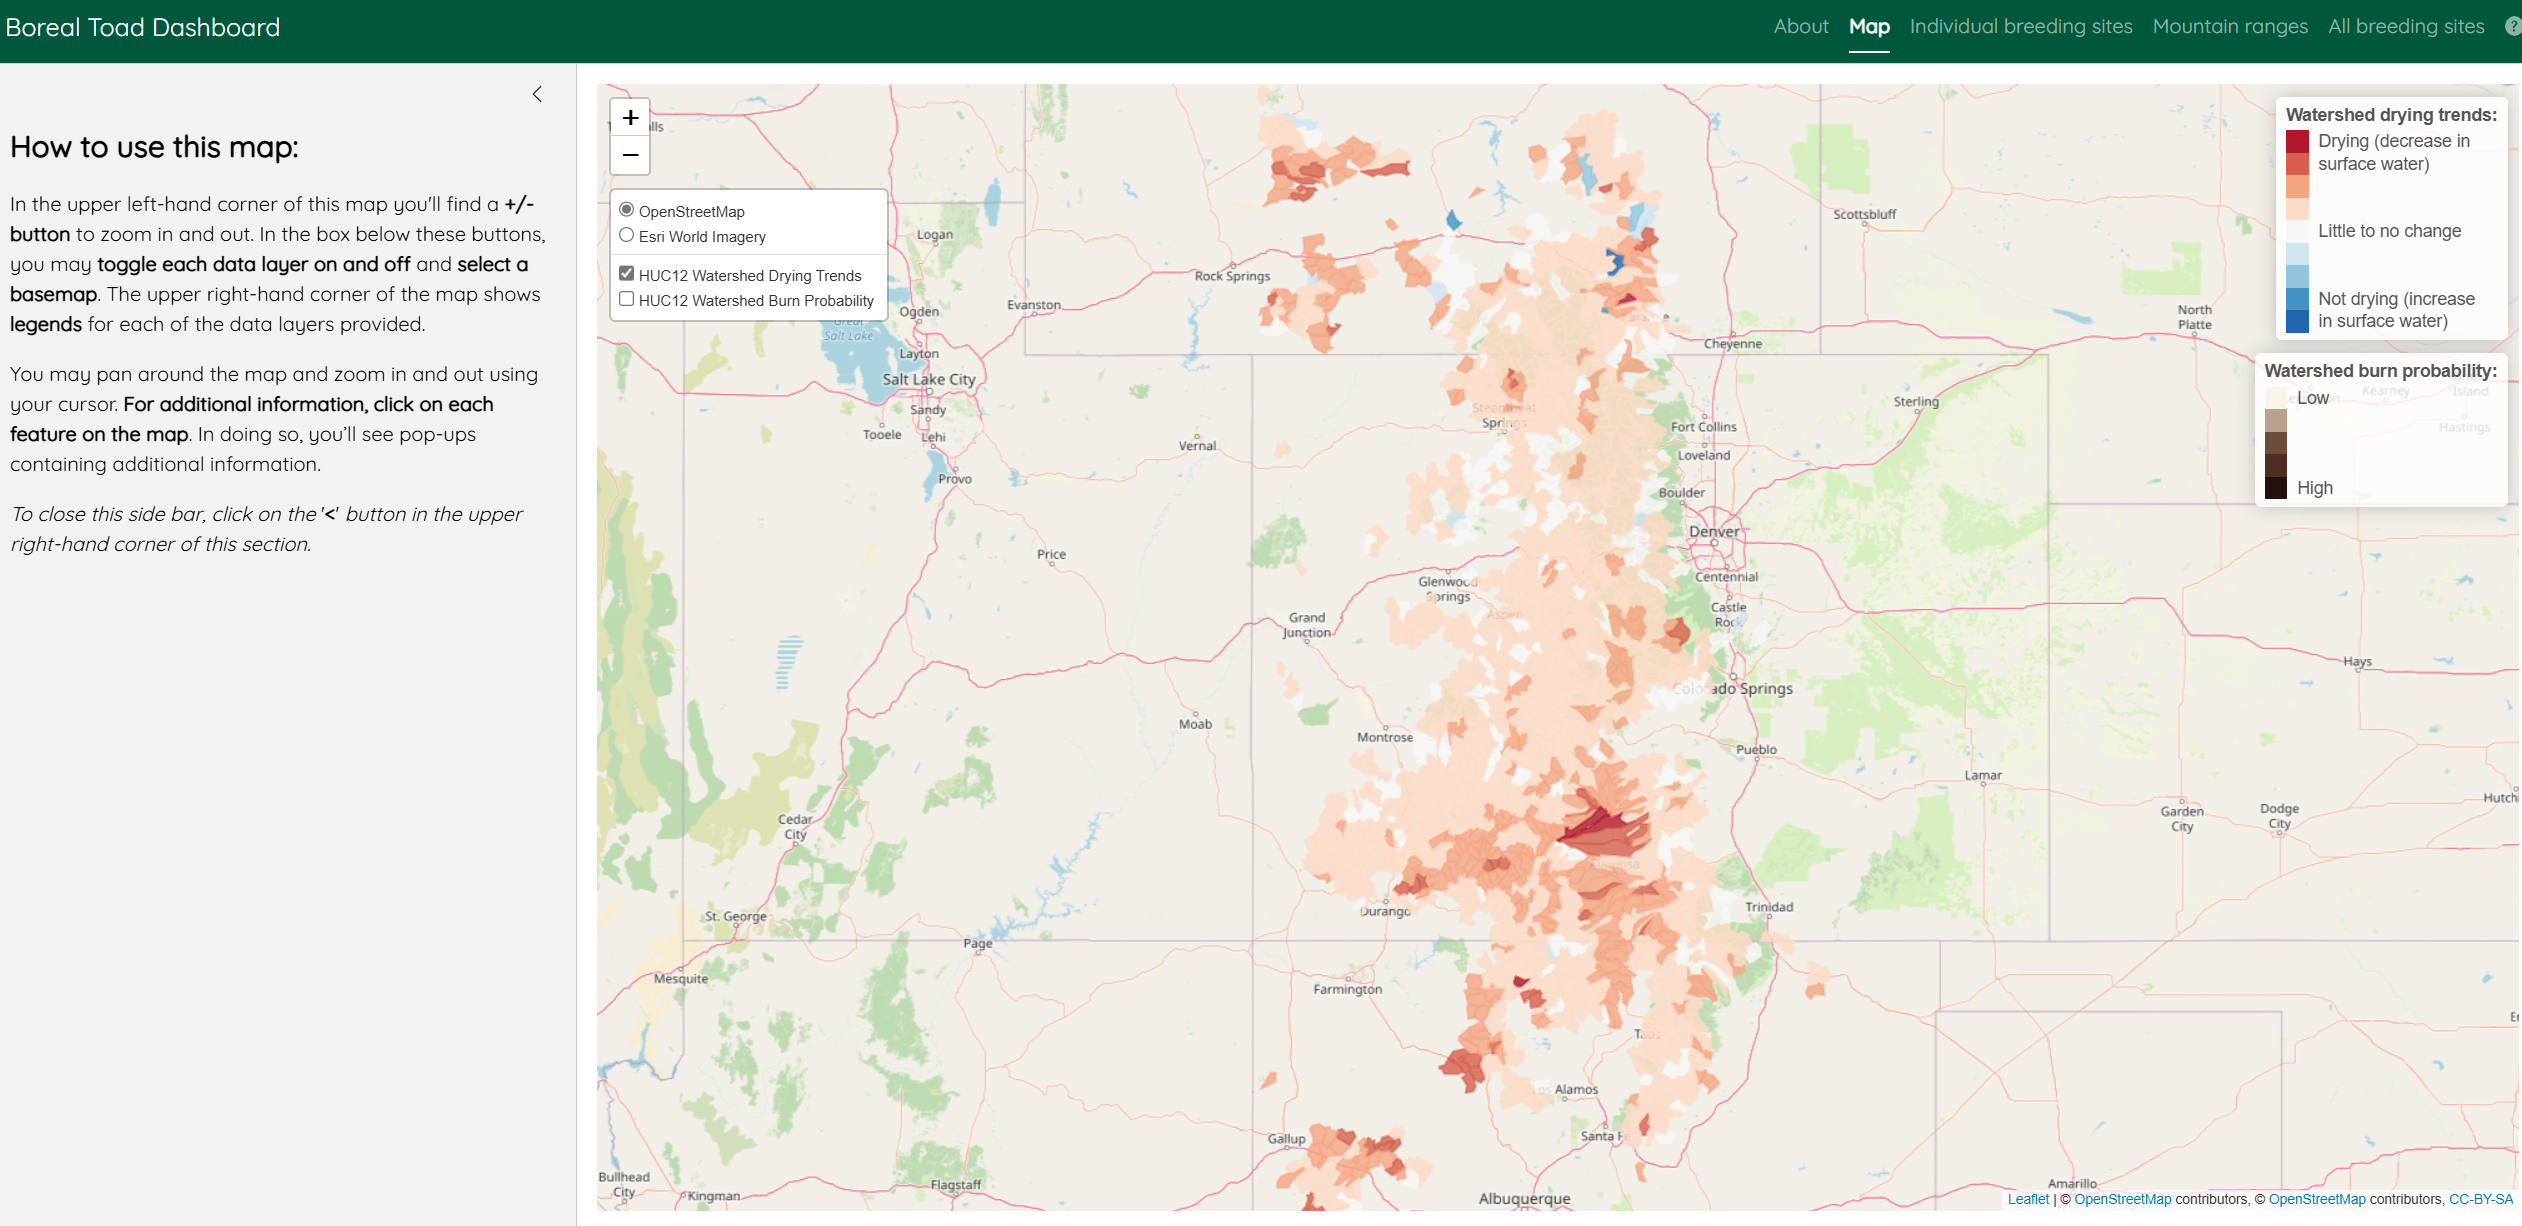Click the Fort Collins map label

point(1703,426)
